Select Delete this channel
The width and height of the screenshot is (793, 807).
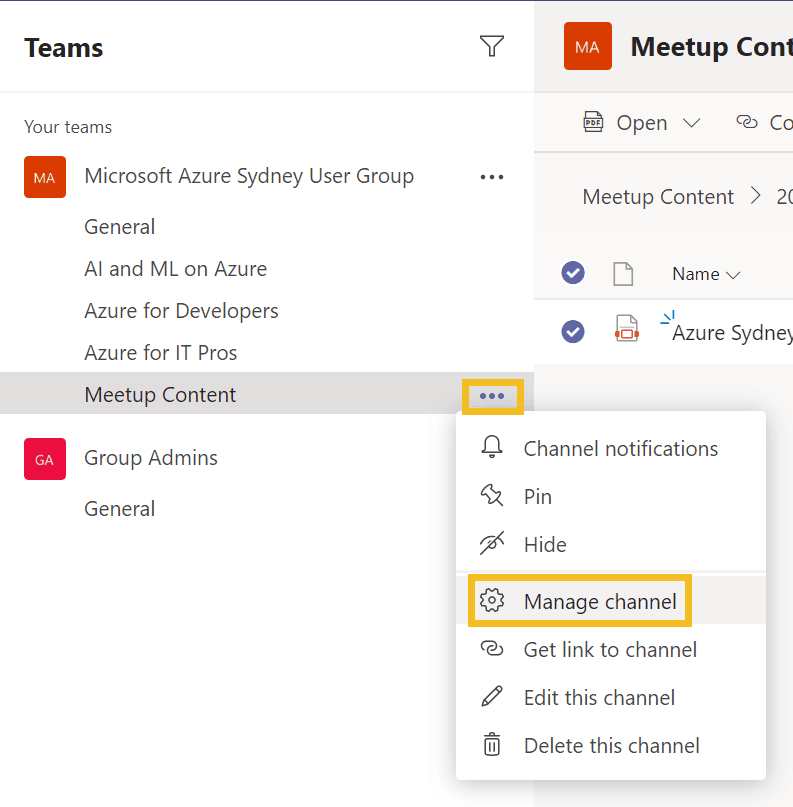(611, 745)
